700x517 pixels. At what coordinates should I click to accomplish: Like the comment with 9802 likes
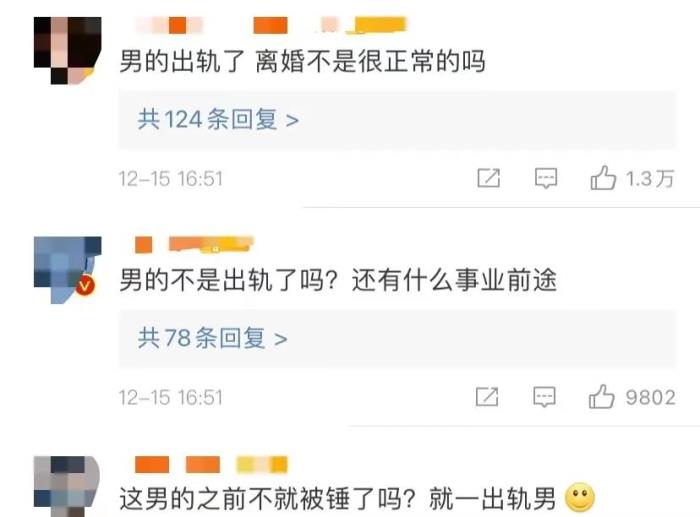[601, 396]
